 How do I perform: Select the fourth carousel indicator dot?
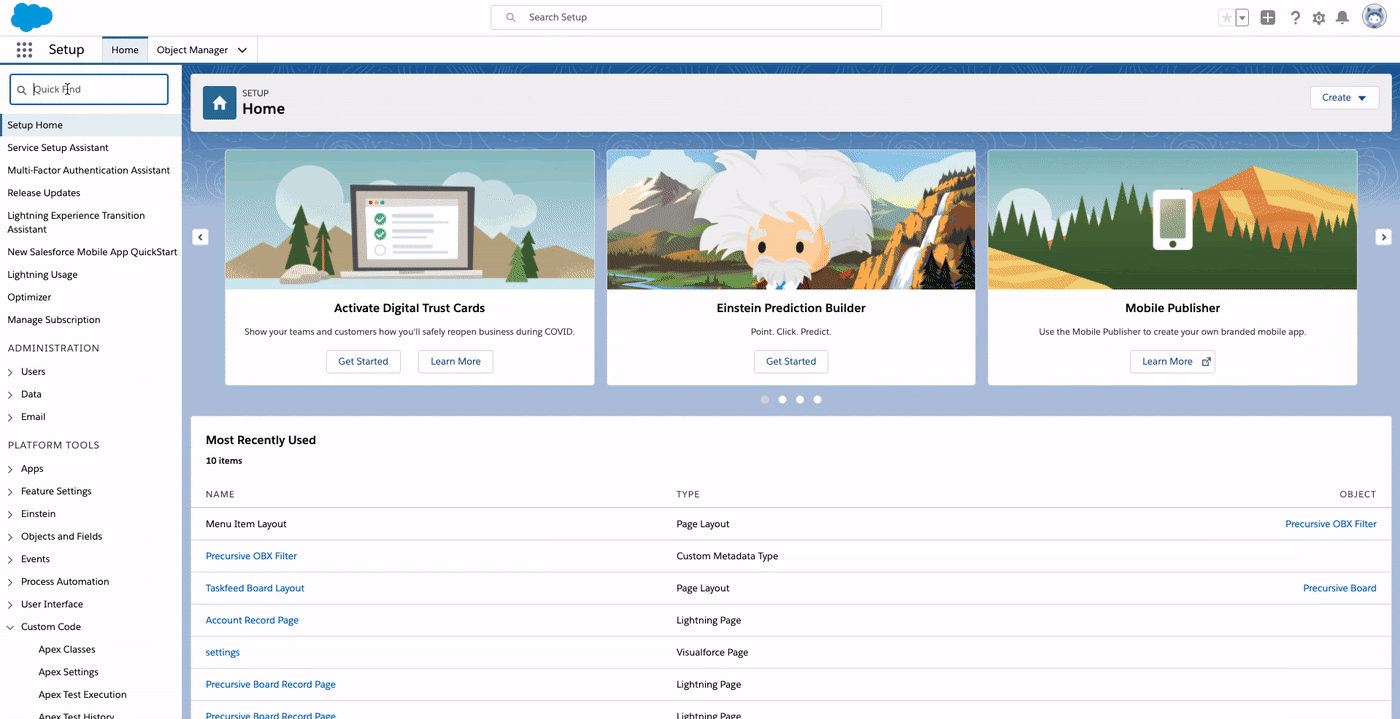(x=817, y=399)
